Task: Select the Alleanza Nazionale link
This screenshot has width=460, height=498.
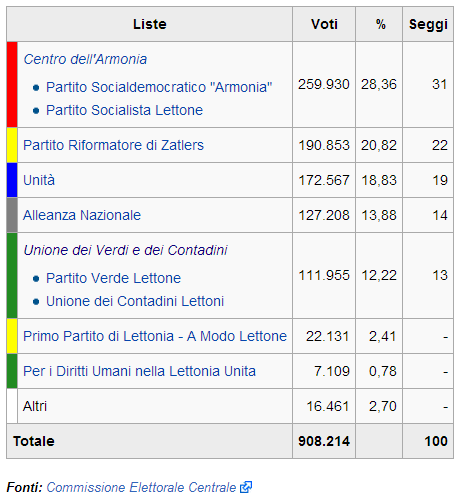Action: pos(82,215)
